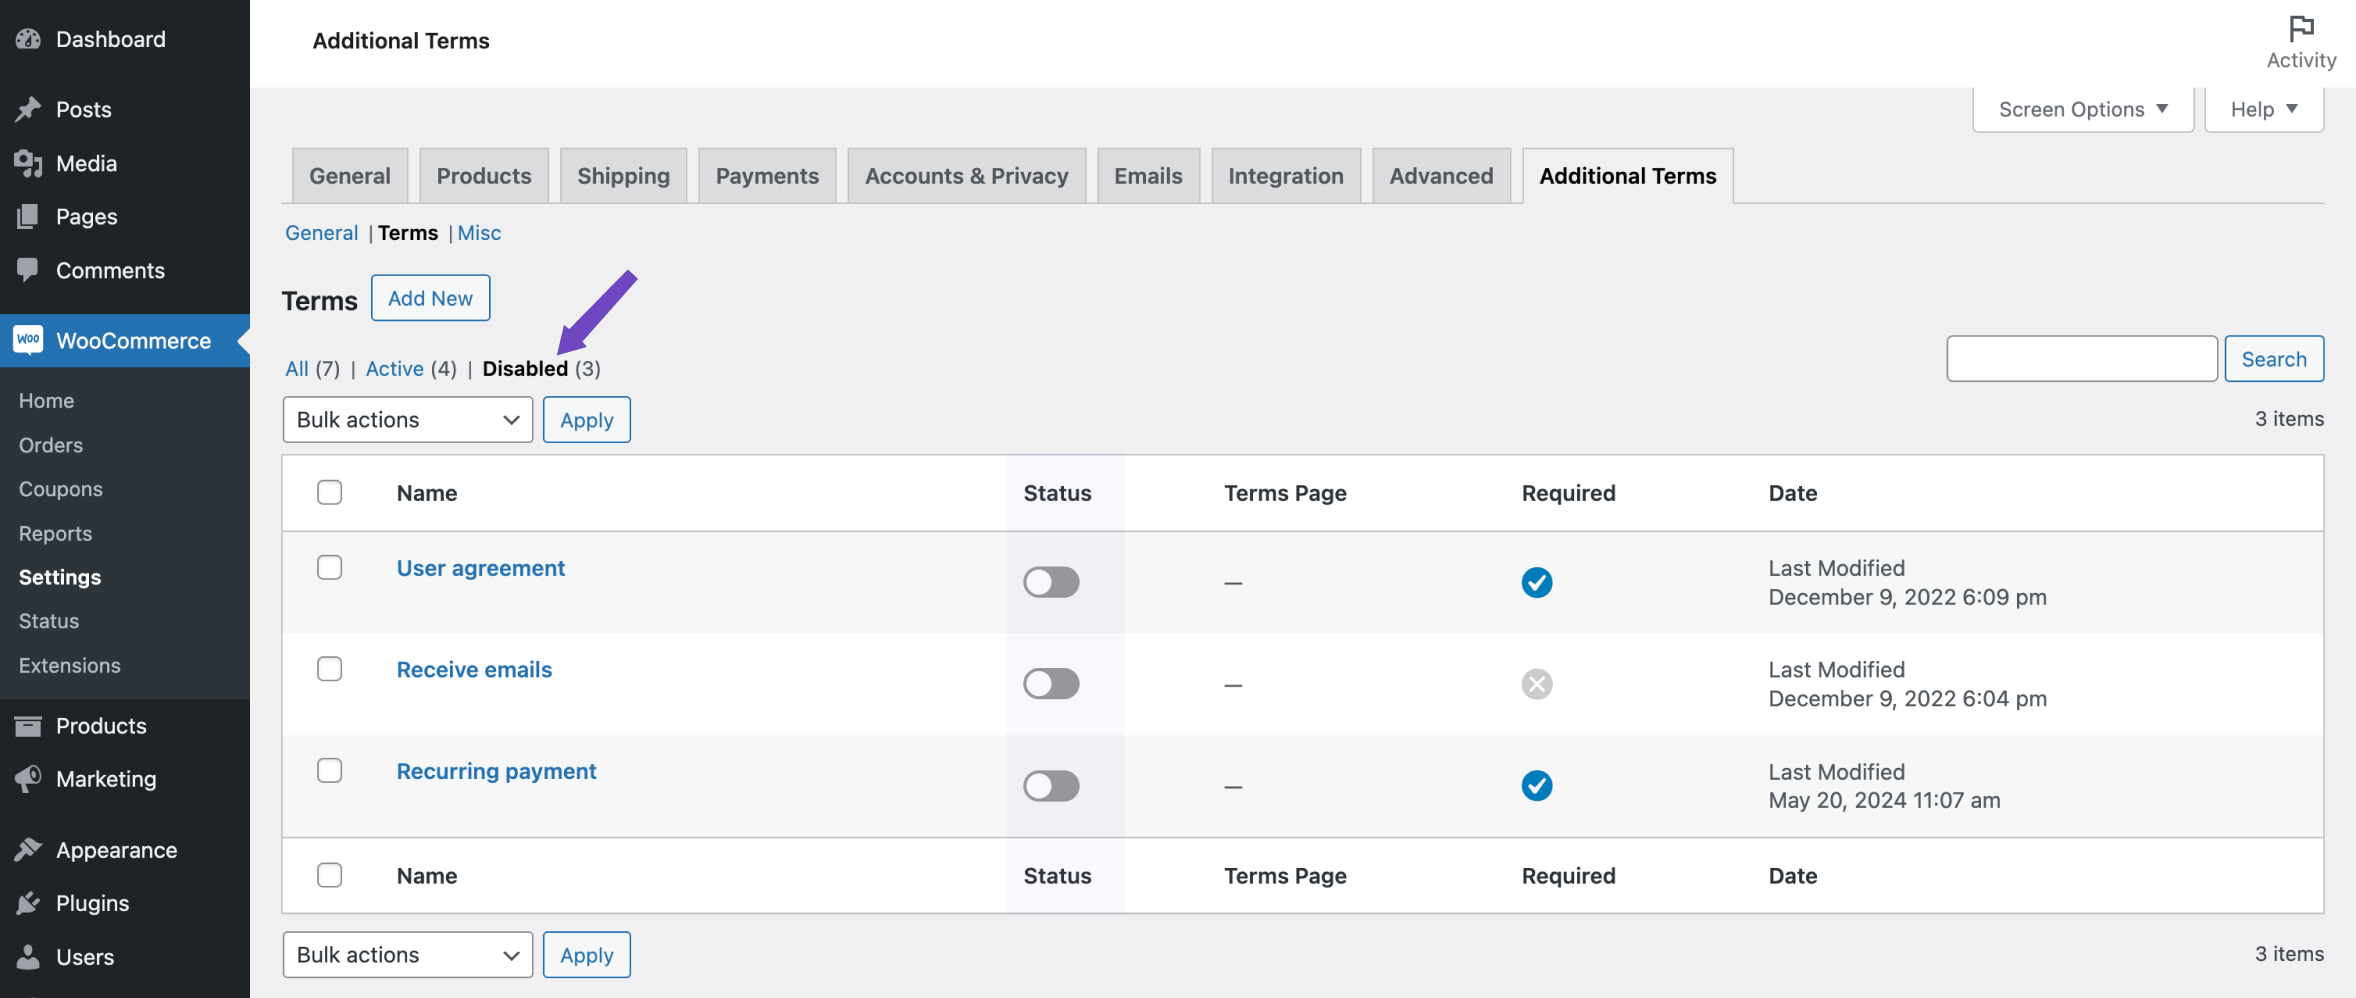This screenshot has width=2356, height=998.
Task: Click the Posts pushpin icon in sidebar
Action: click(28, 109)
